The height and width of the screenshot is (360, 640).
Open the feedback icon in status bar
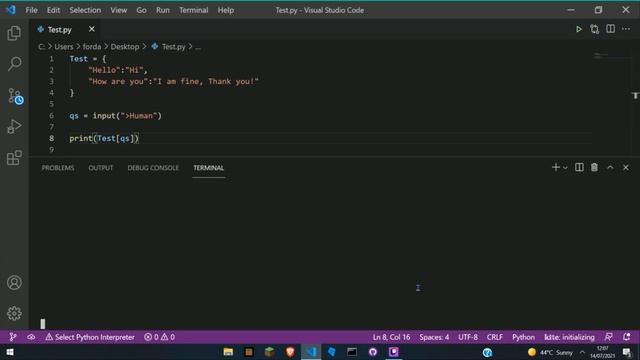click(608, 337)
